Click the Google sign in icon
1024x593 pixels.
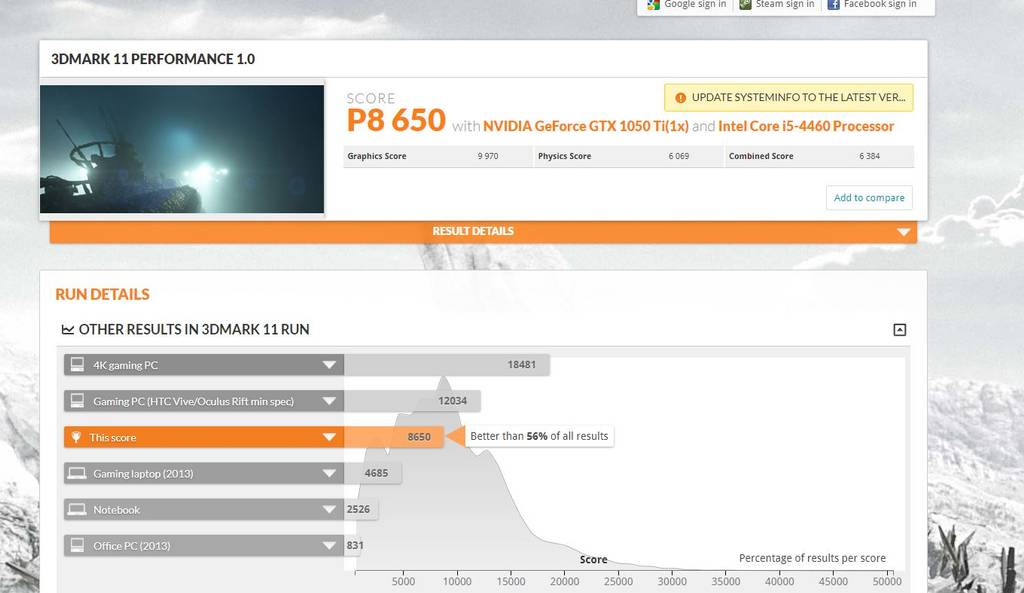(653, 5)
